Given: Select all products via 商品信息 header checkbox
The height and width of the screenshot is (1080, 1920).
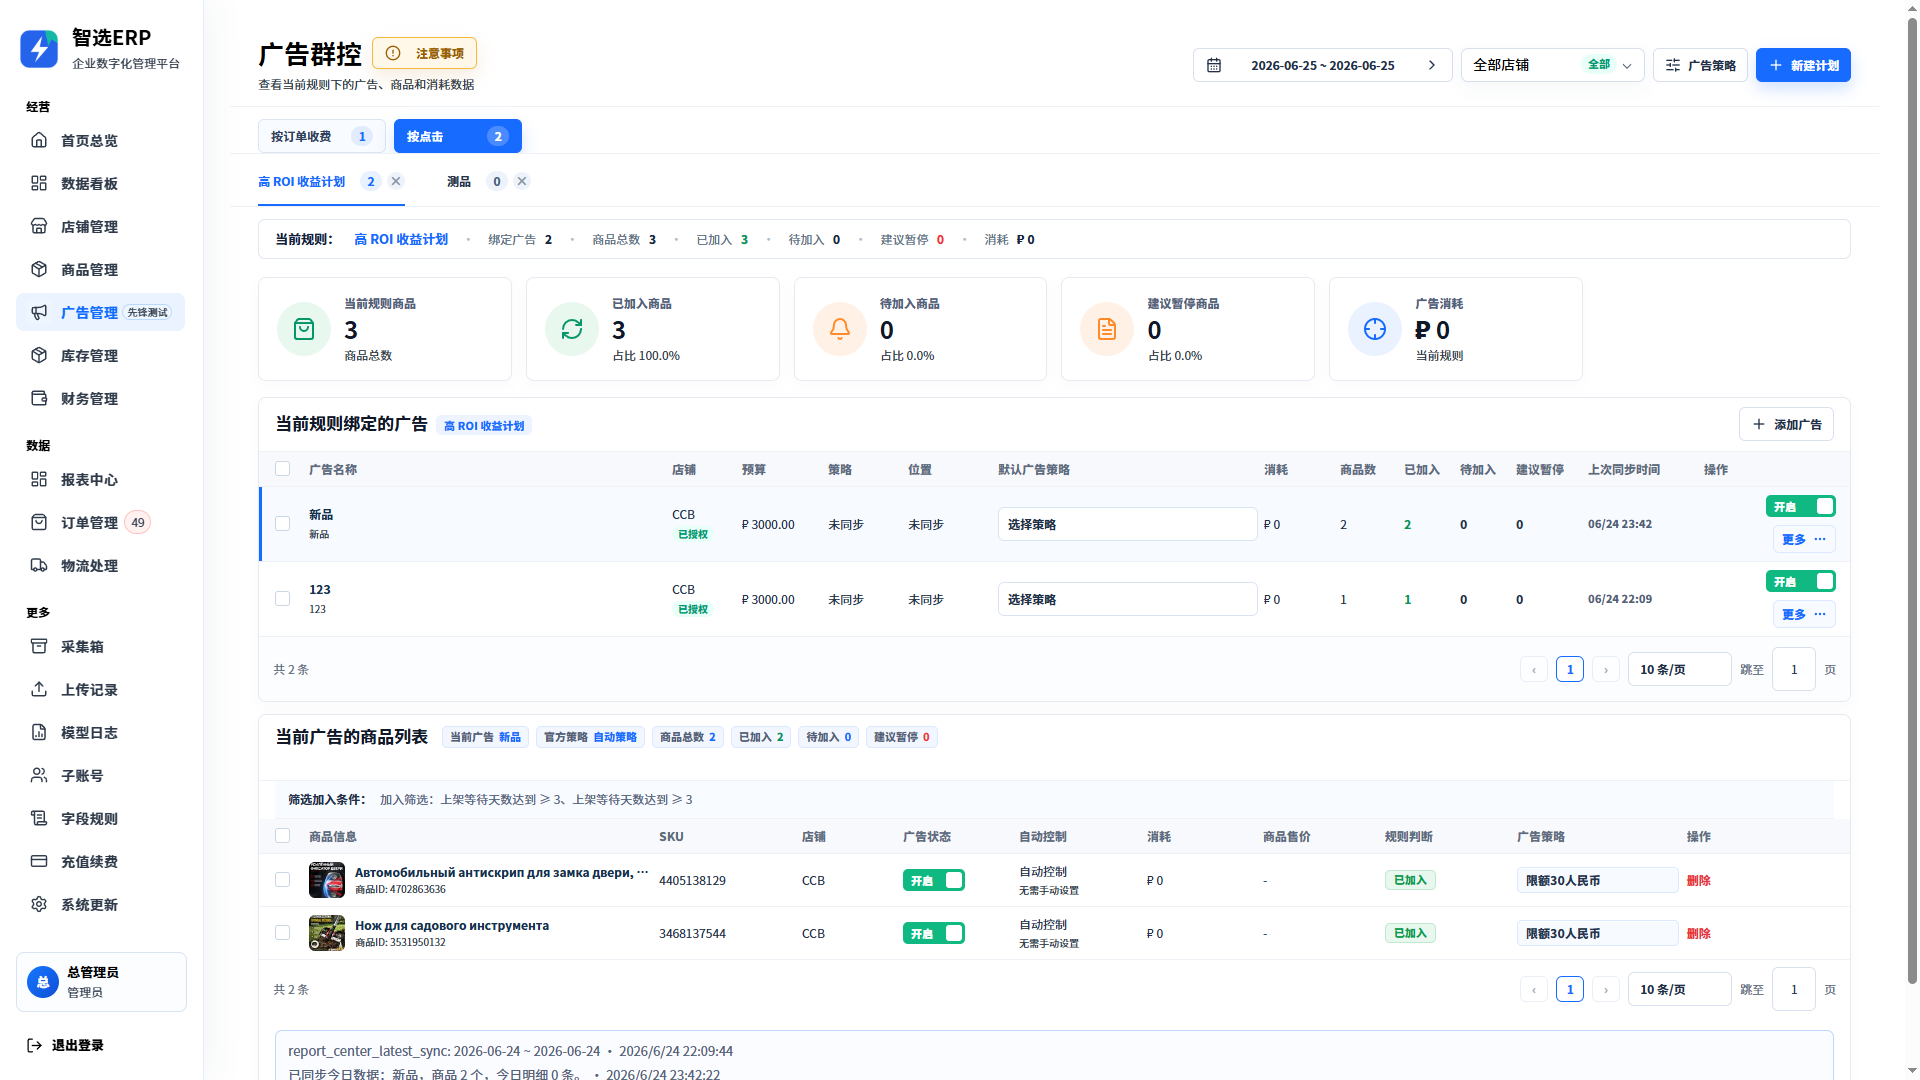Looking at the screenshot, I should click(x=282, y=836).
